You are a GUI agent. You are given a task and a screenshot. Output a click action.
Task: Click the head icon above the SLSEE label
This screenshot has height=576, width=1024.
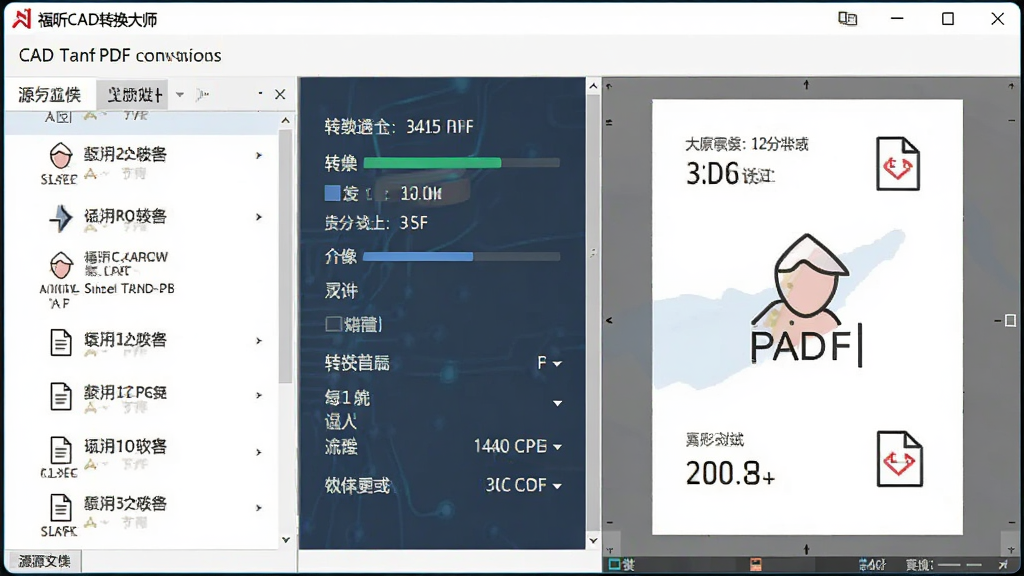pos(61,157)
